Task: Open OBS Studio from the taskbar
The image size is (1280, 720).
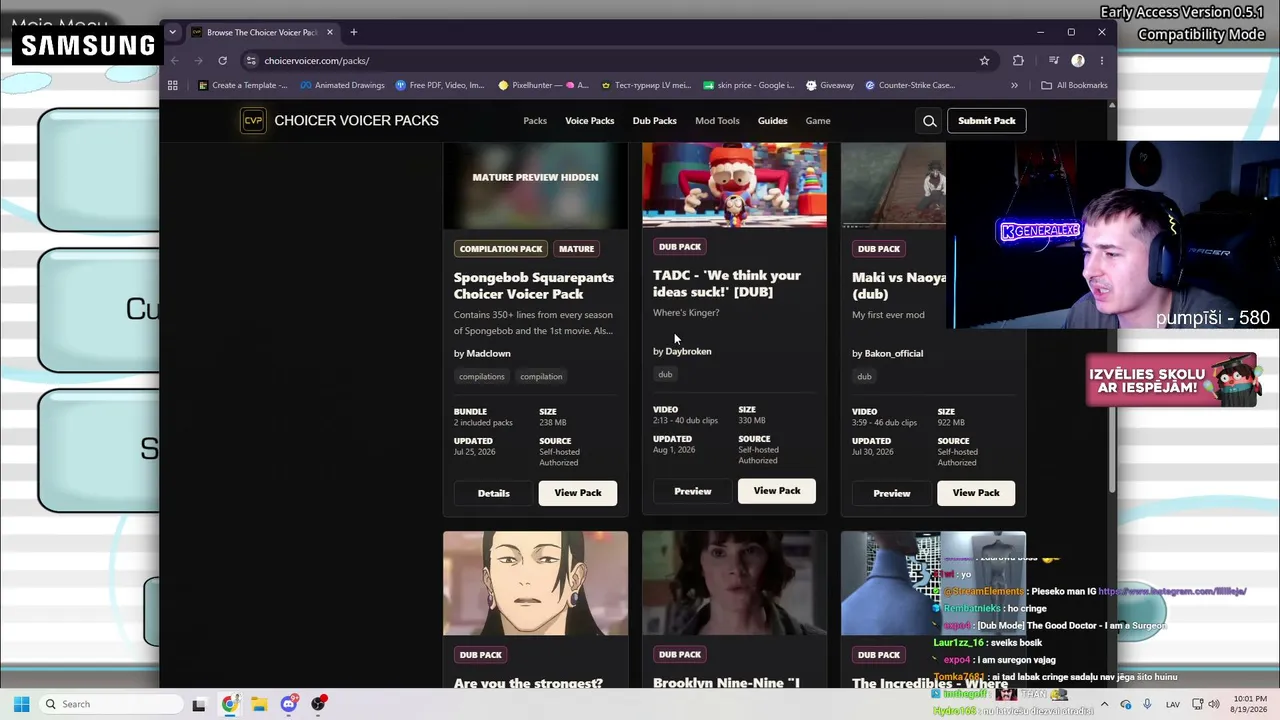Action: (x=319, y=704)
